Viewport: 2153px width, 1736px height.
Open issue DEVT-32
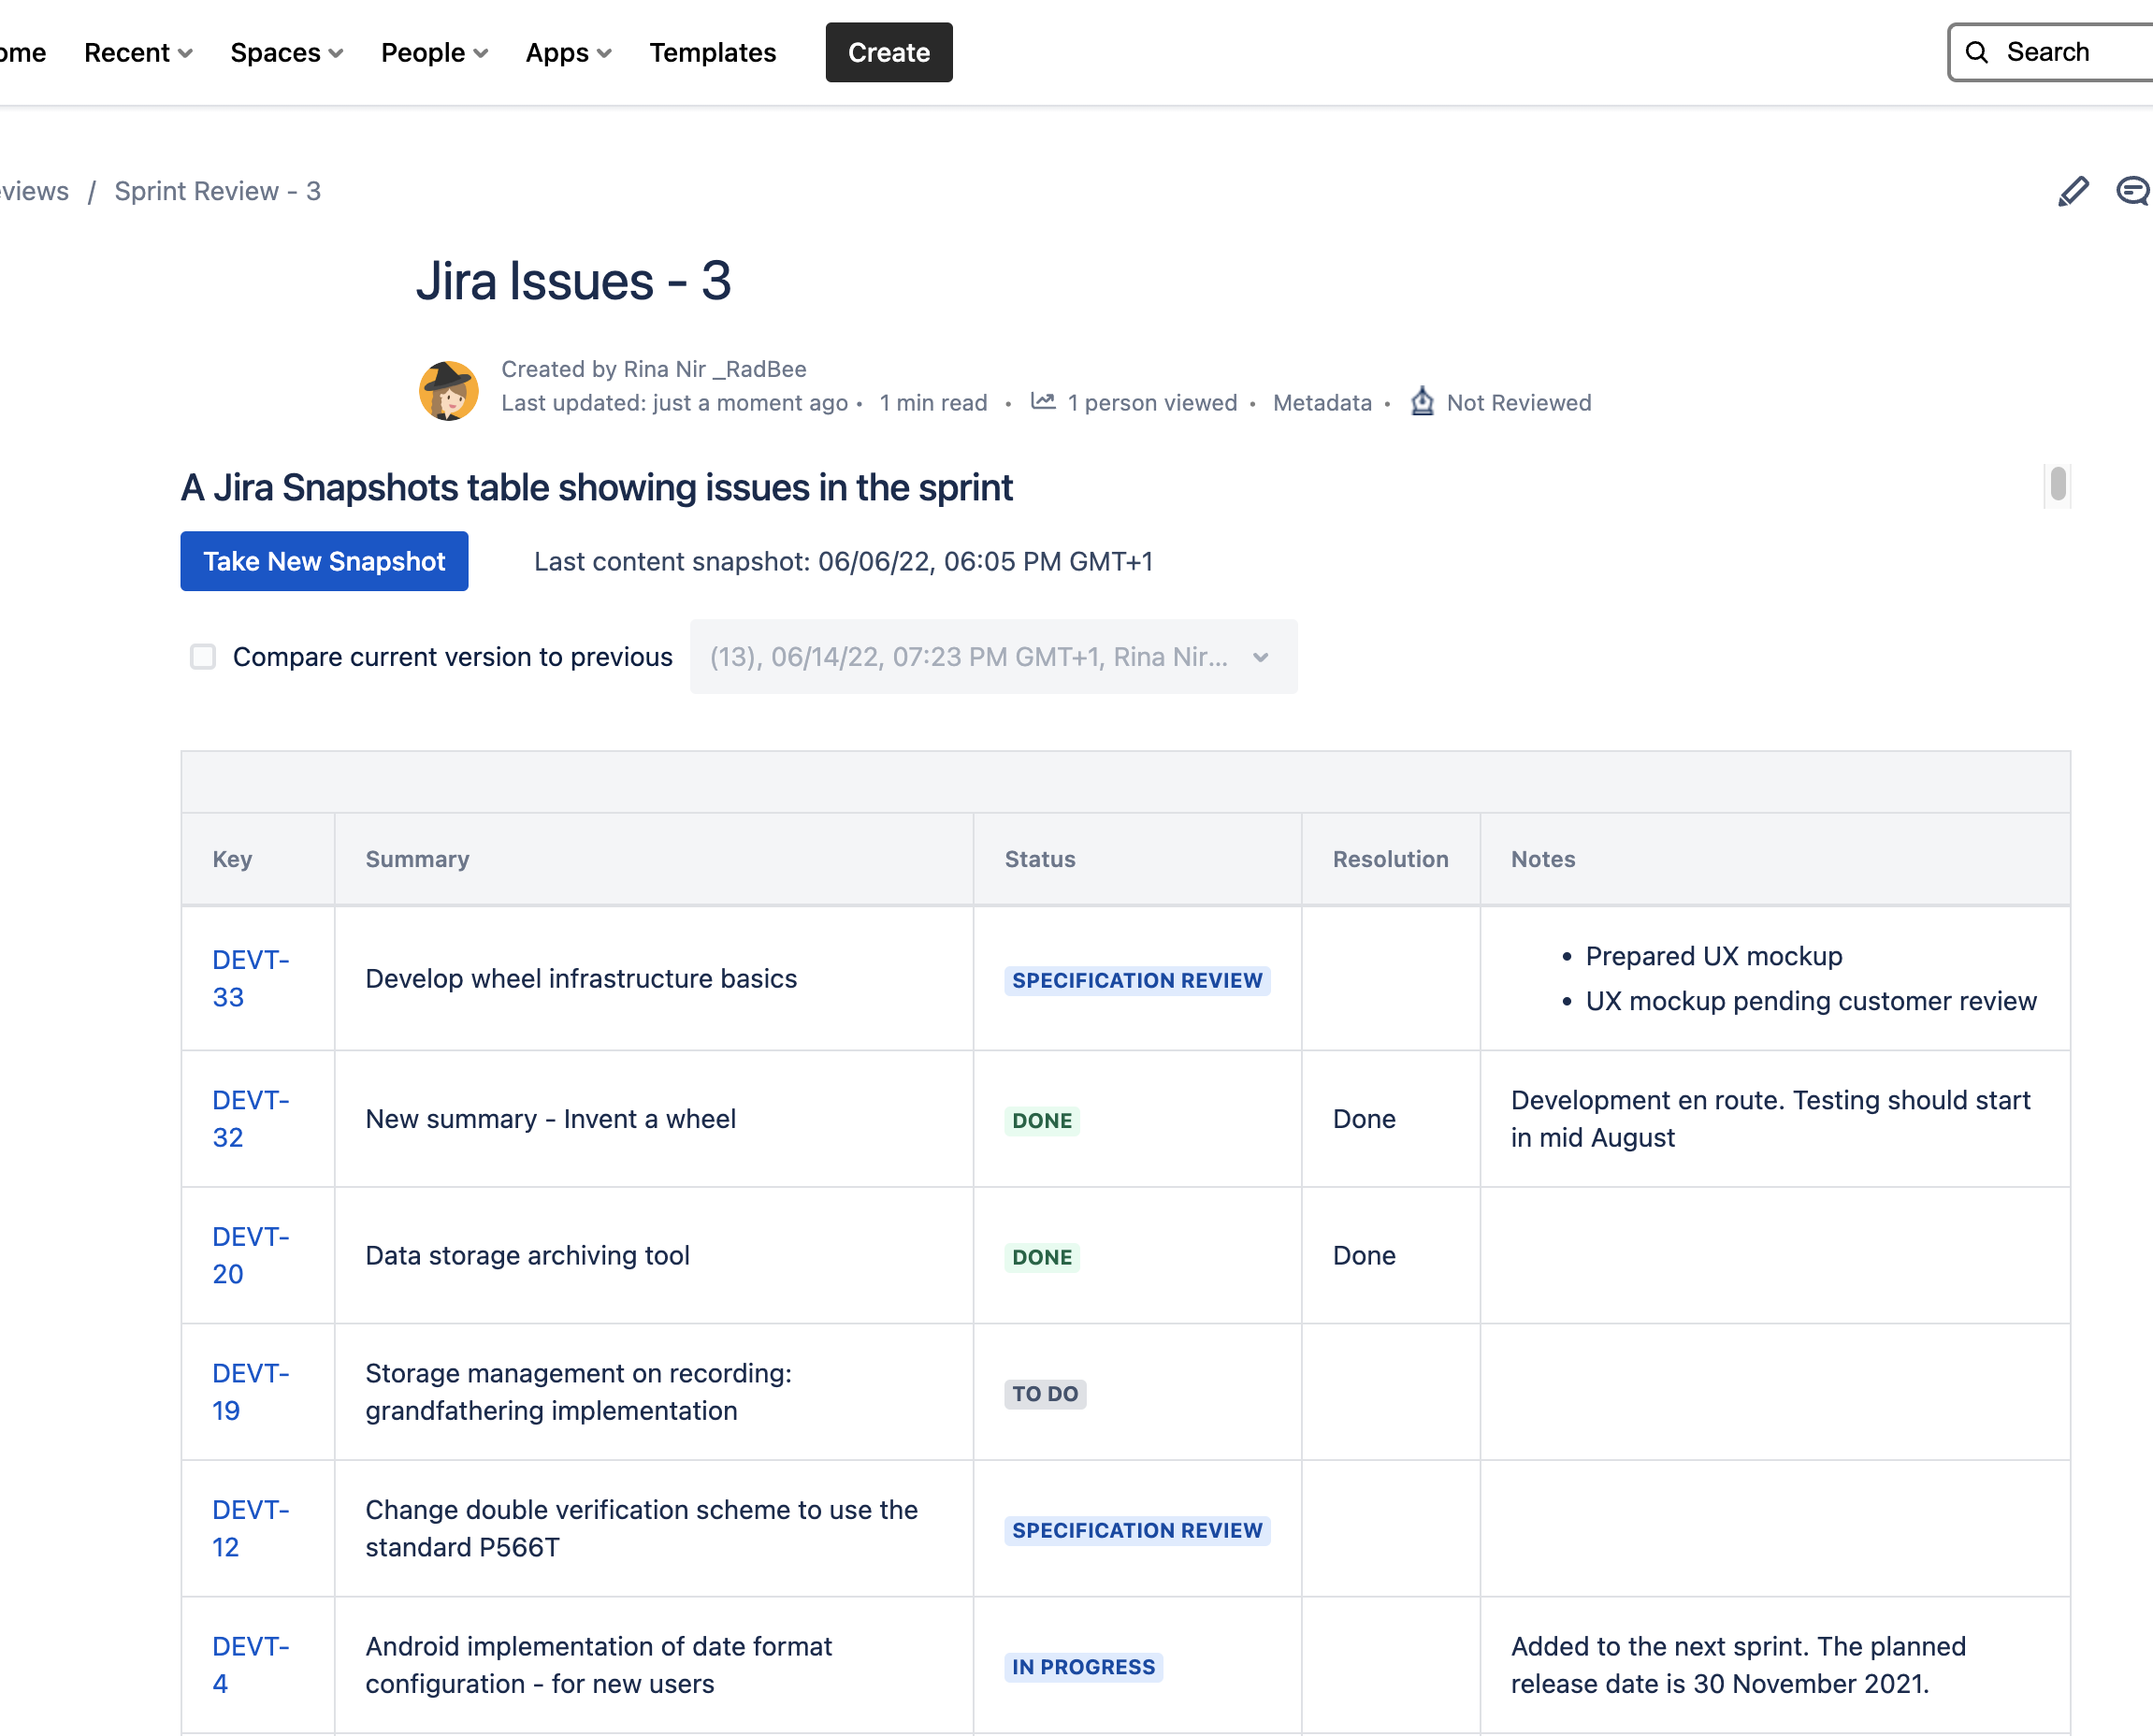pyautogui.click(x=250, y=1118)
